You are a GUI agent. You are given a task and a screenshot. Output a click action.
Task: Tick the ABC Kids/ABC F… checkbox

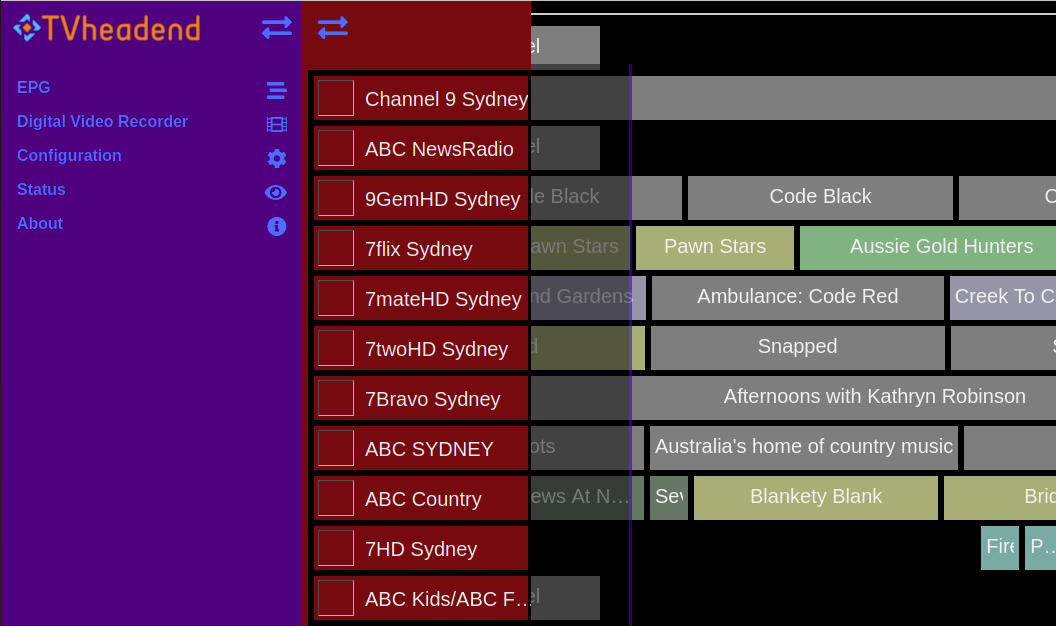(x=336, y=598)
